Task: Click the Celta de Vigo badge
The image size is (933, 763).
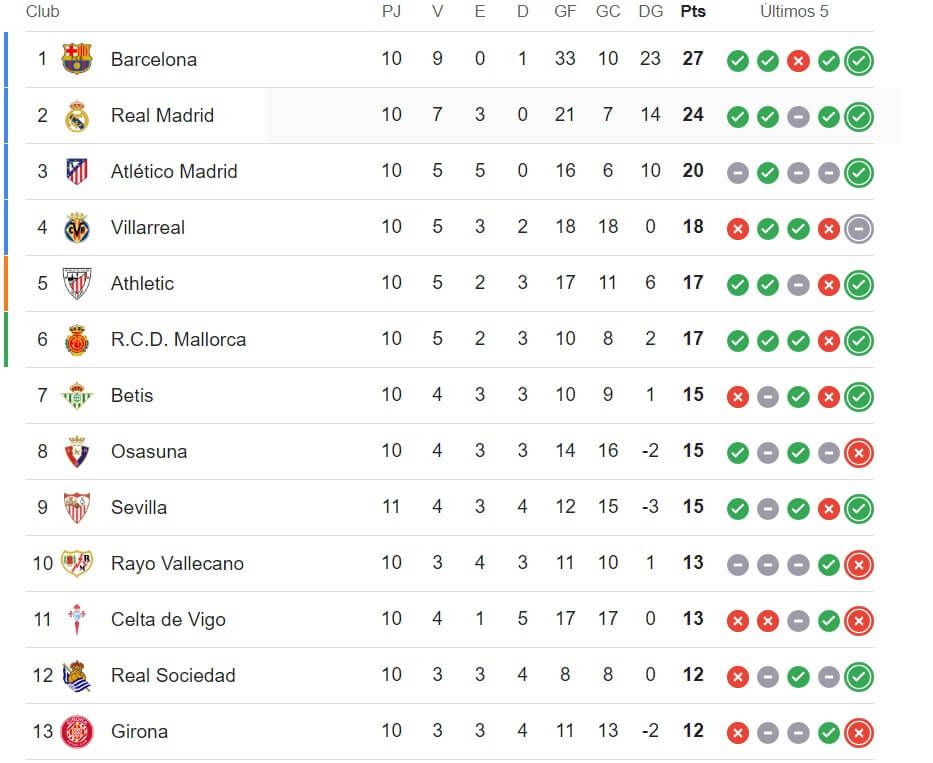Action: click(77, 619)
